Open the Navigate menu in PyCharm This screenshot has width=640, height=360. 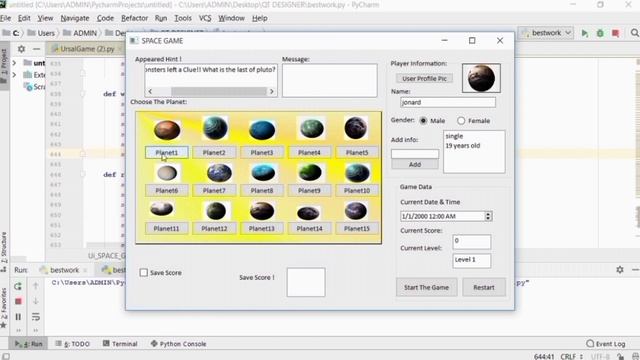[75, 18]
